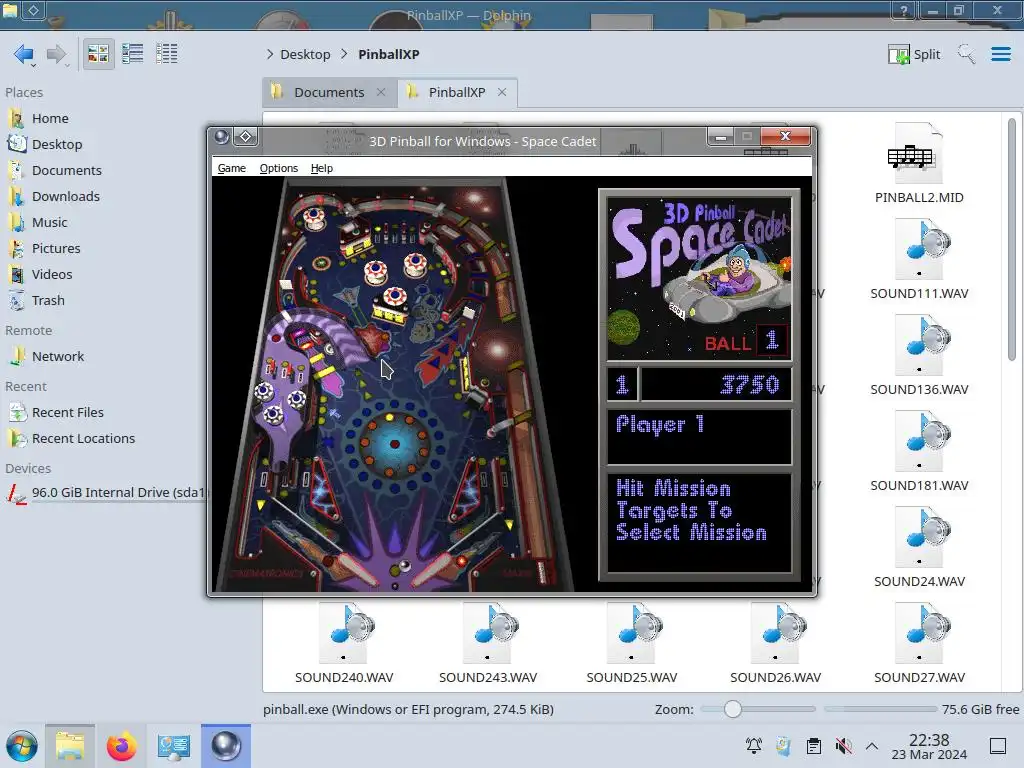Click the Zoom slider handle
The height and width of the screenshot is (768, 1024).
733,709
